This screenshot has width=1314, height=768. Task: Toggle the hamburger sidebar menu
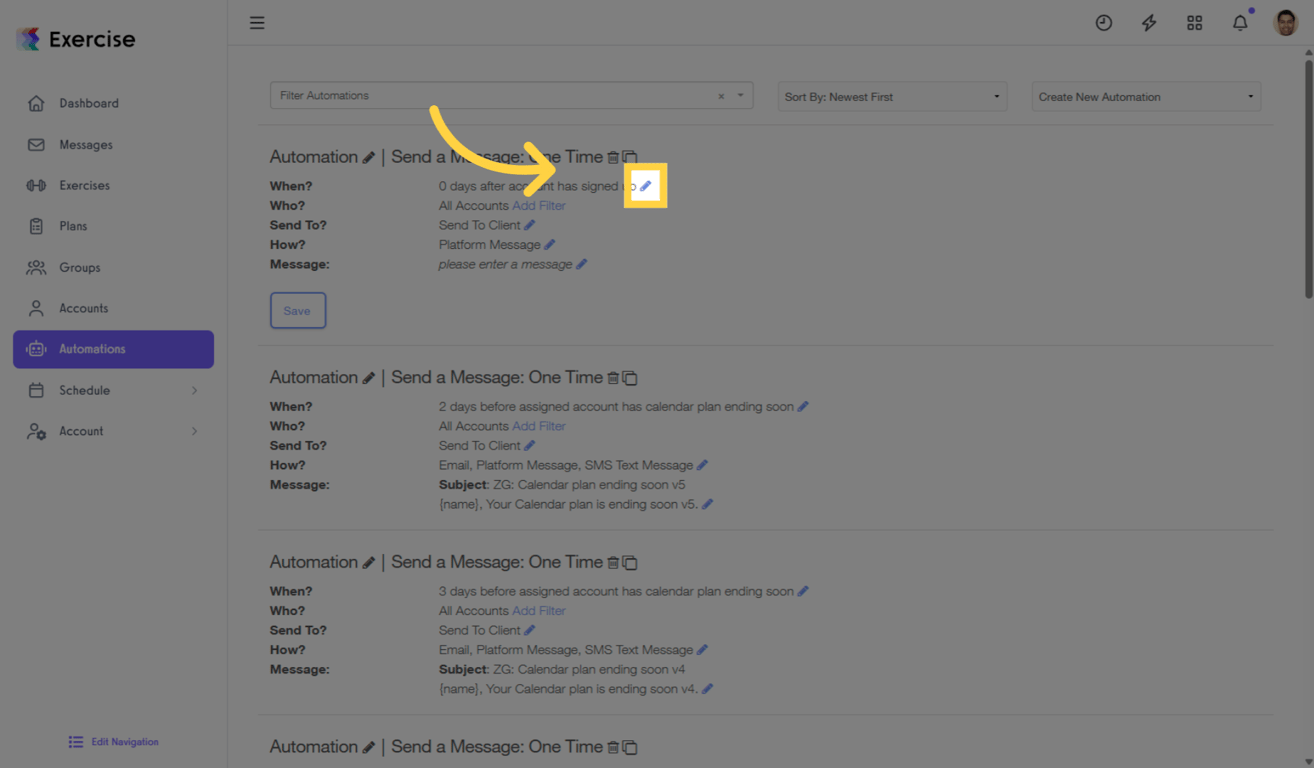[257, 22]
